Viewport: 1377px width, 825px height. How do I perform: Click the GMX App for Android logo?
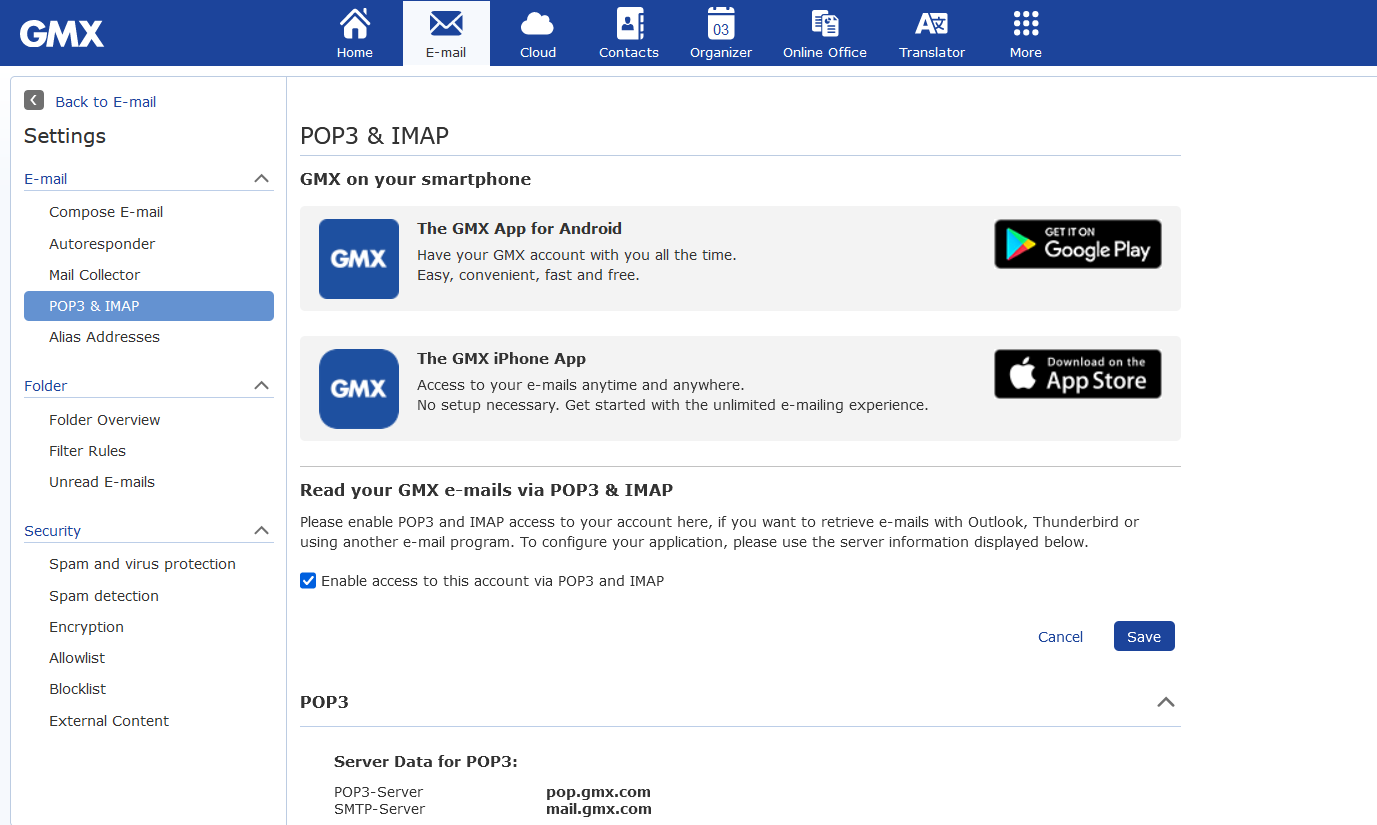[359, 259]
